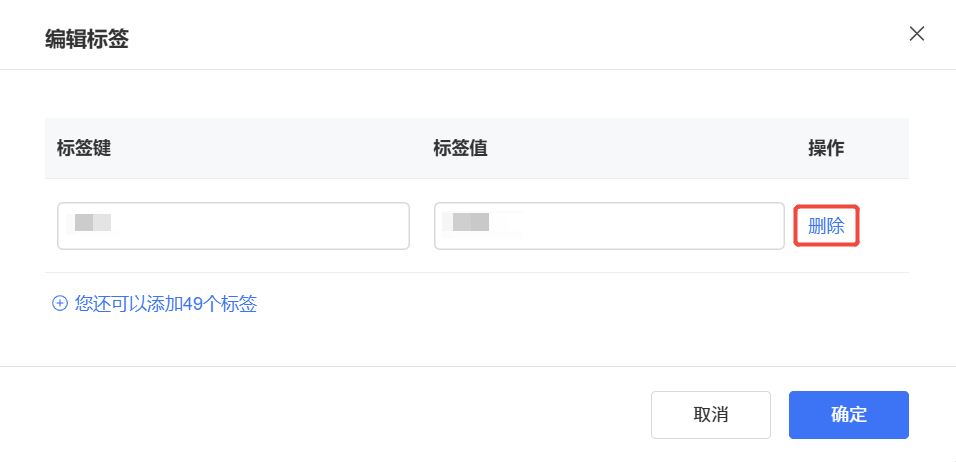Click the 标签值 column header

tap(460, 148)
